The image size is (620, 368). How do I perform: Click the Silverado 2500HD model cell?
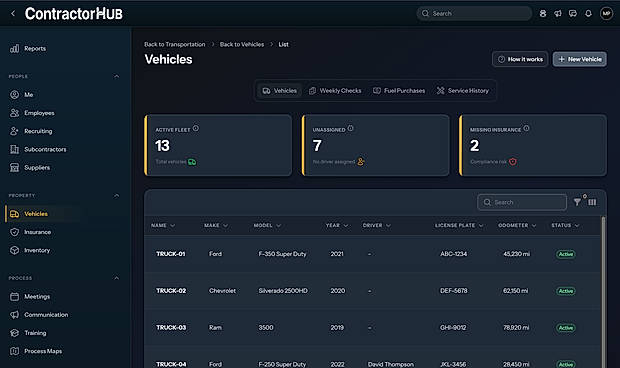pos(283,291)
